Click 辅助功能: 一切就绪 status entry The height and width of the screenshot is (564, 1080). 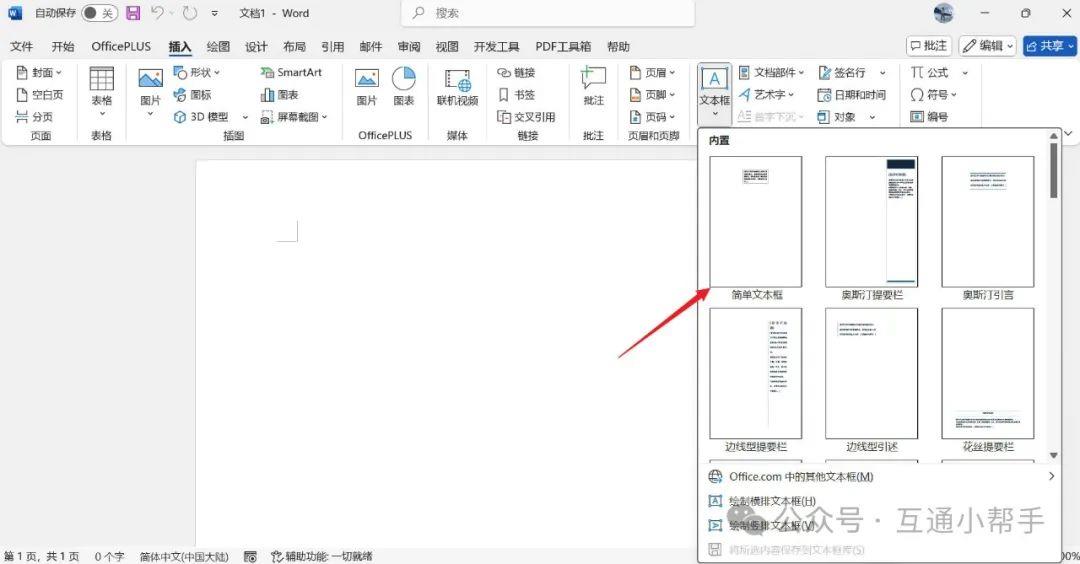(322, 556)
